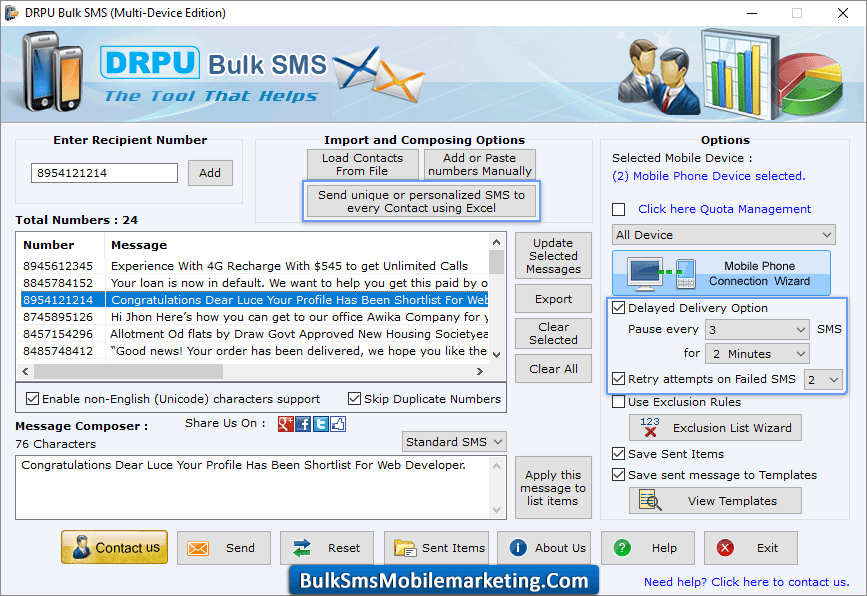Click the Twitter share icon
This screenshot has width=867, height=596.
click(x=321, y=424)
